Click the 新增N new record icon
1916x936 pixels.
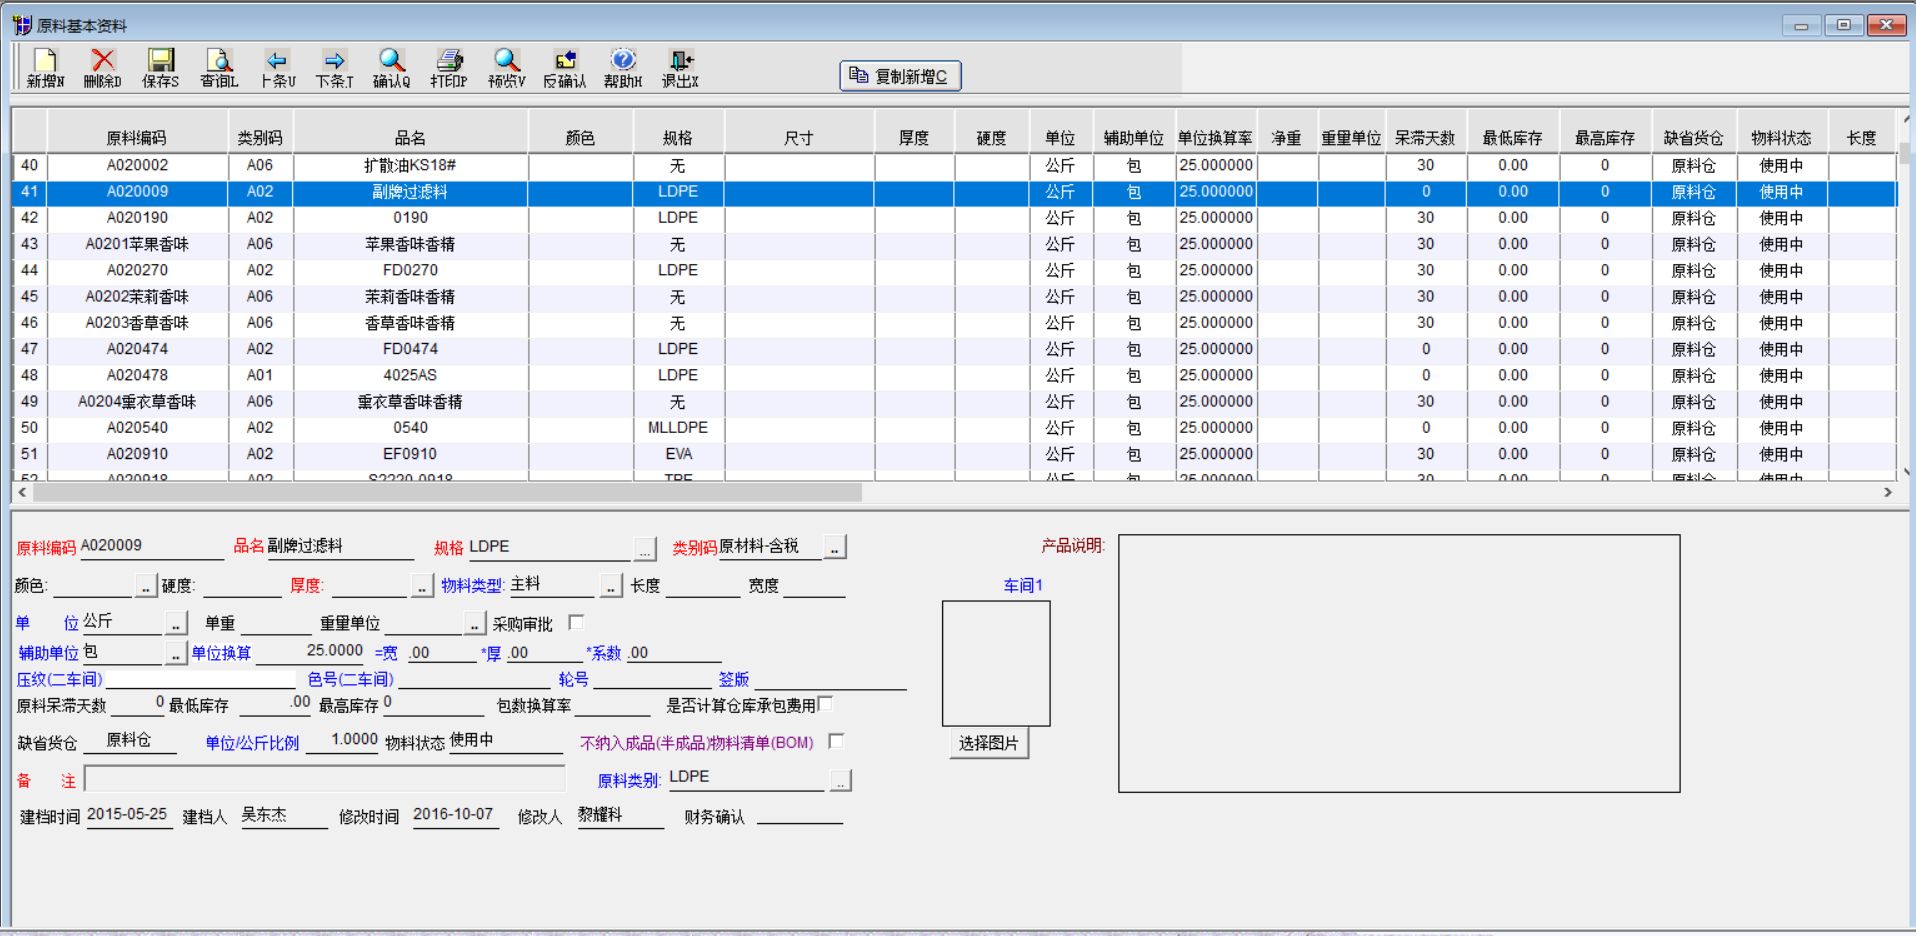[45, 69]
